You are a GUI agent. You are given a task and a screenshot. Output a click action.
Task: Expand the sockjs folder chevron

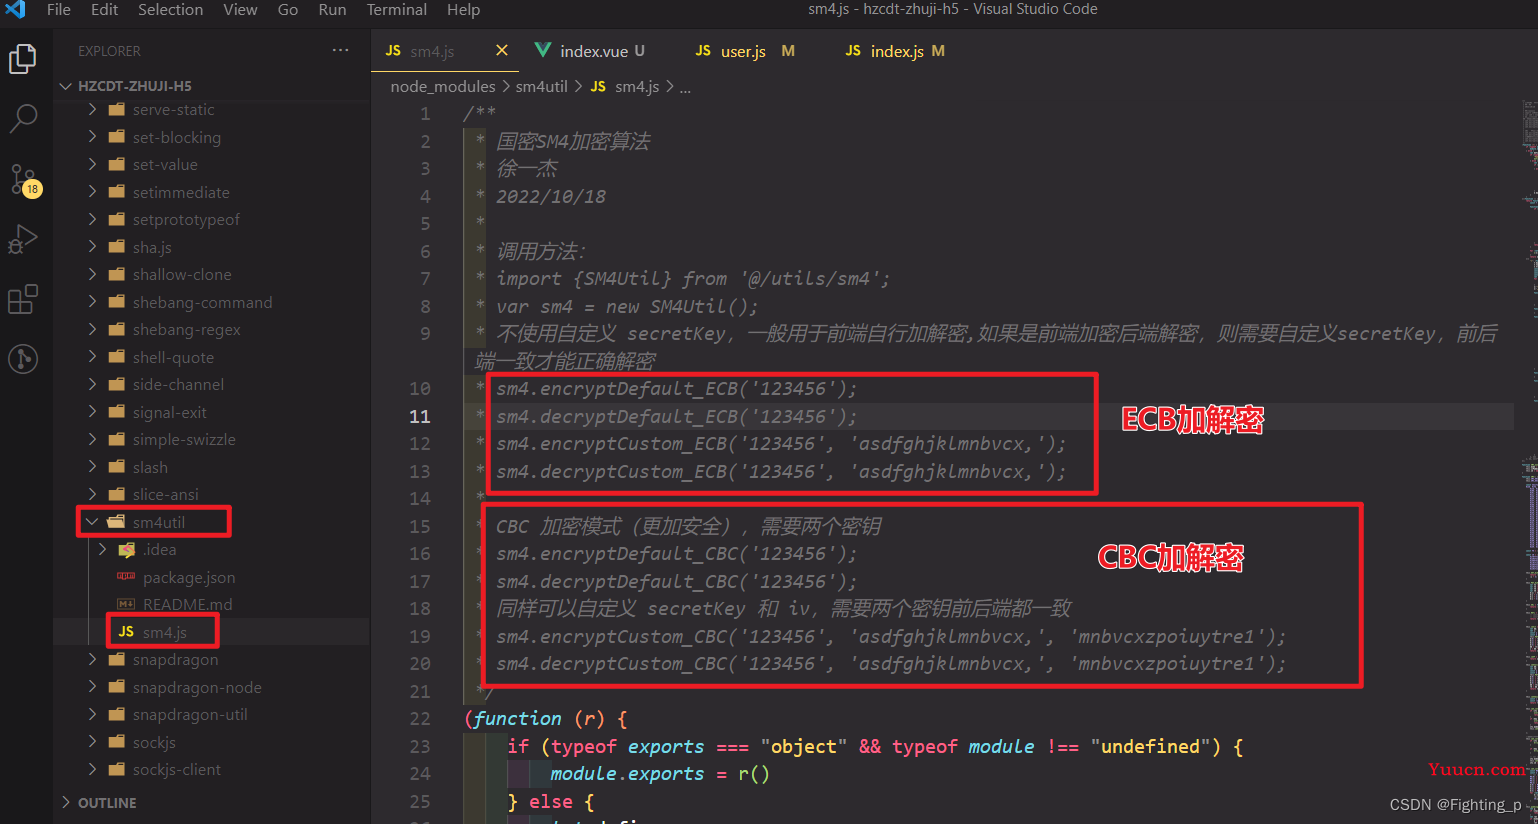point(92,742)
